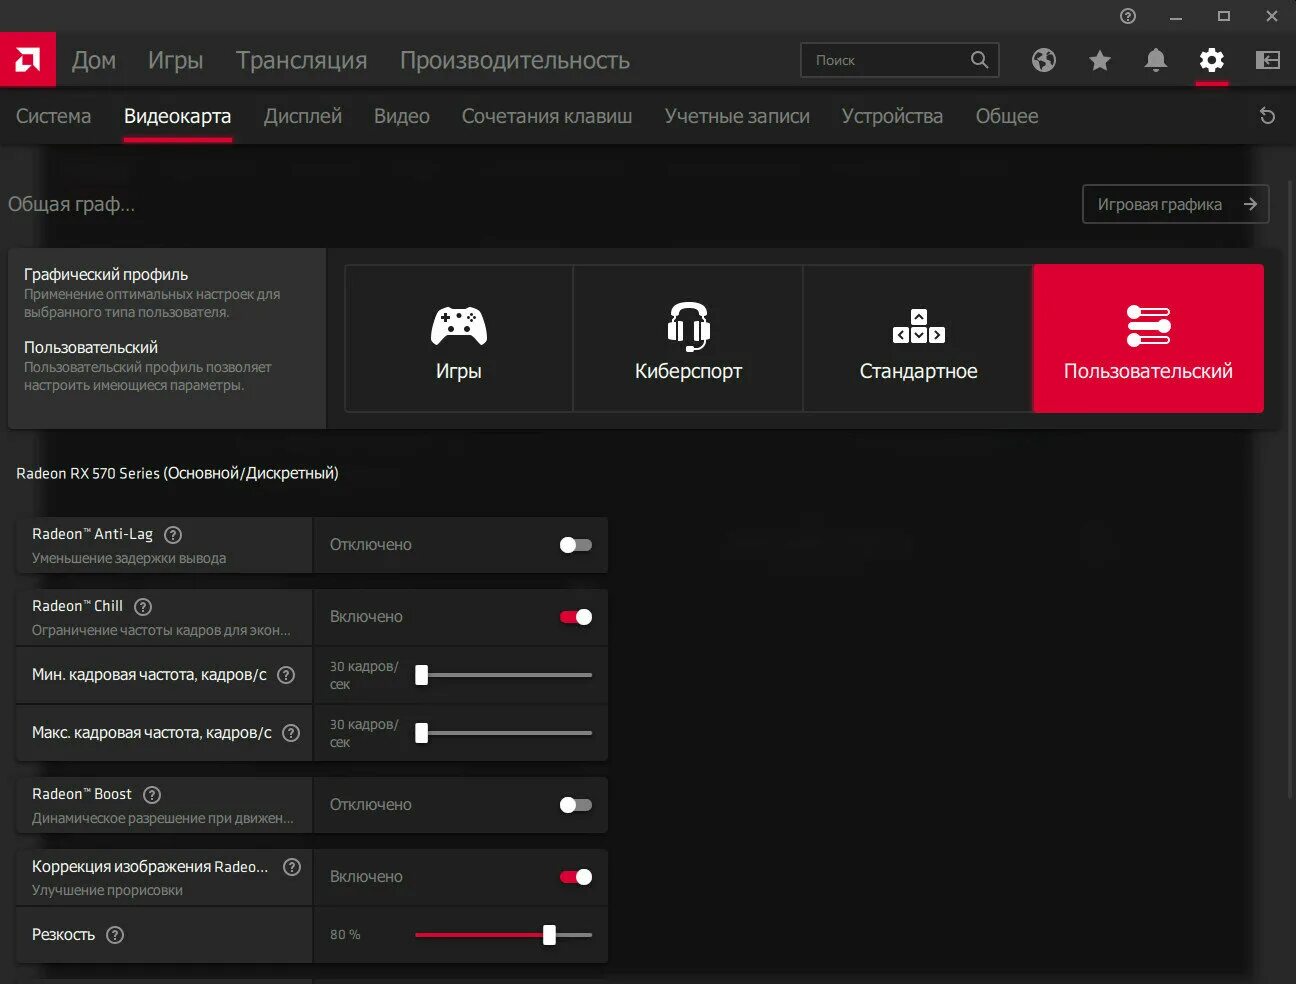Show help for Radeon image sharpening
The height and width of the screenshot is (984, 1296).
[x=292, y=867]
